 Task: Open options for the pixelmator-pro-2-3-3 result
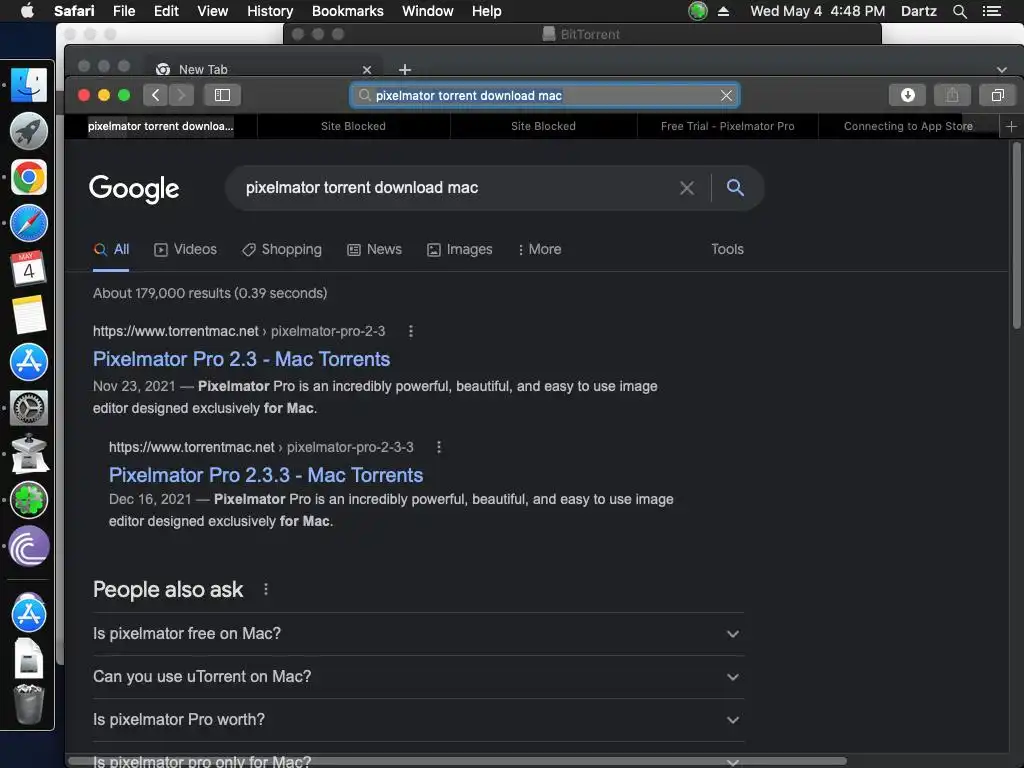[x=439, y=447]
